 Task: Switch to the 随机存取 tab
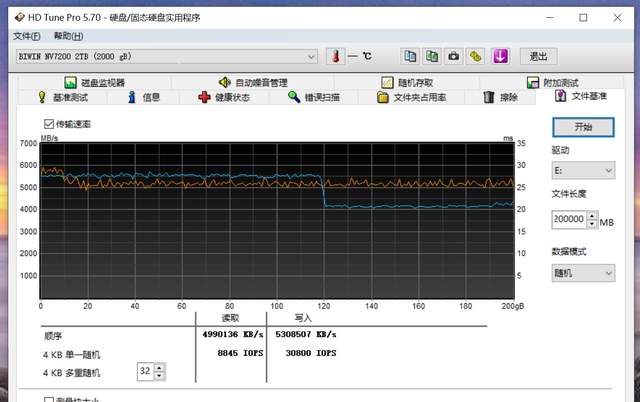click(x=407, y=83)
